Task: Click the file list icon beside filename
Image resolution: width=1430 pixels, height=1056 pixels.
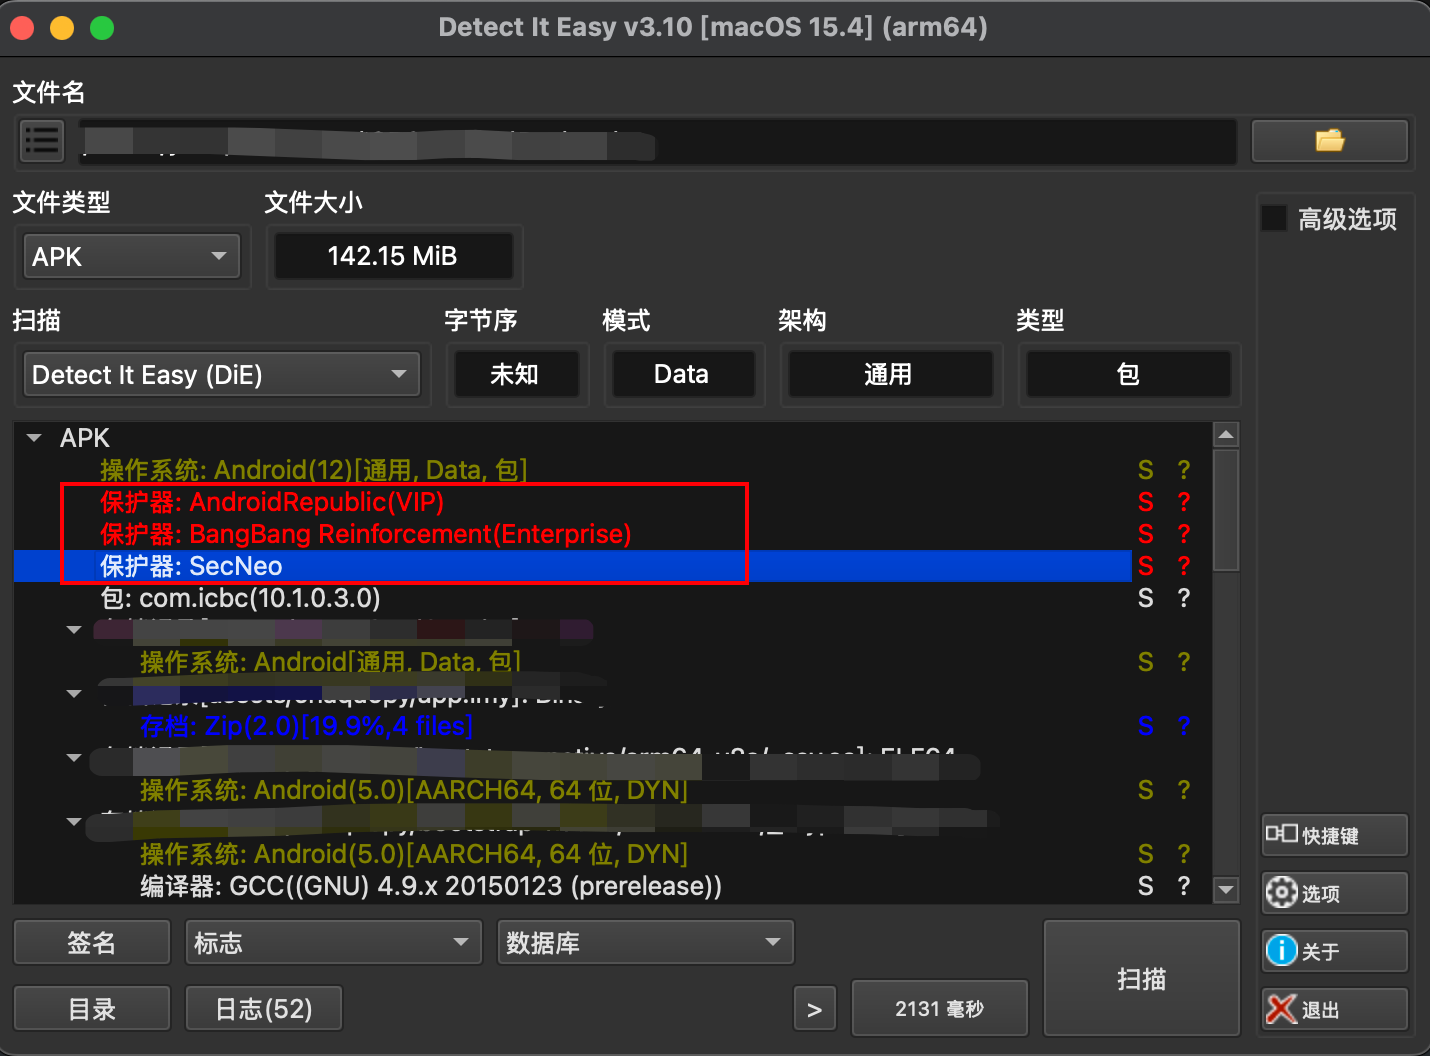Action: pos(42,141)
